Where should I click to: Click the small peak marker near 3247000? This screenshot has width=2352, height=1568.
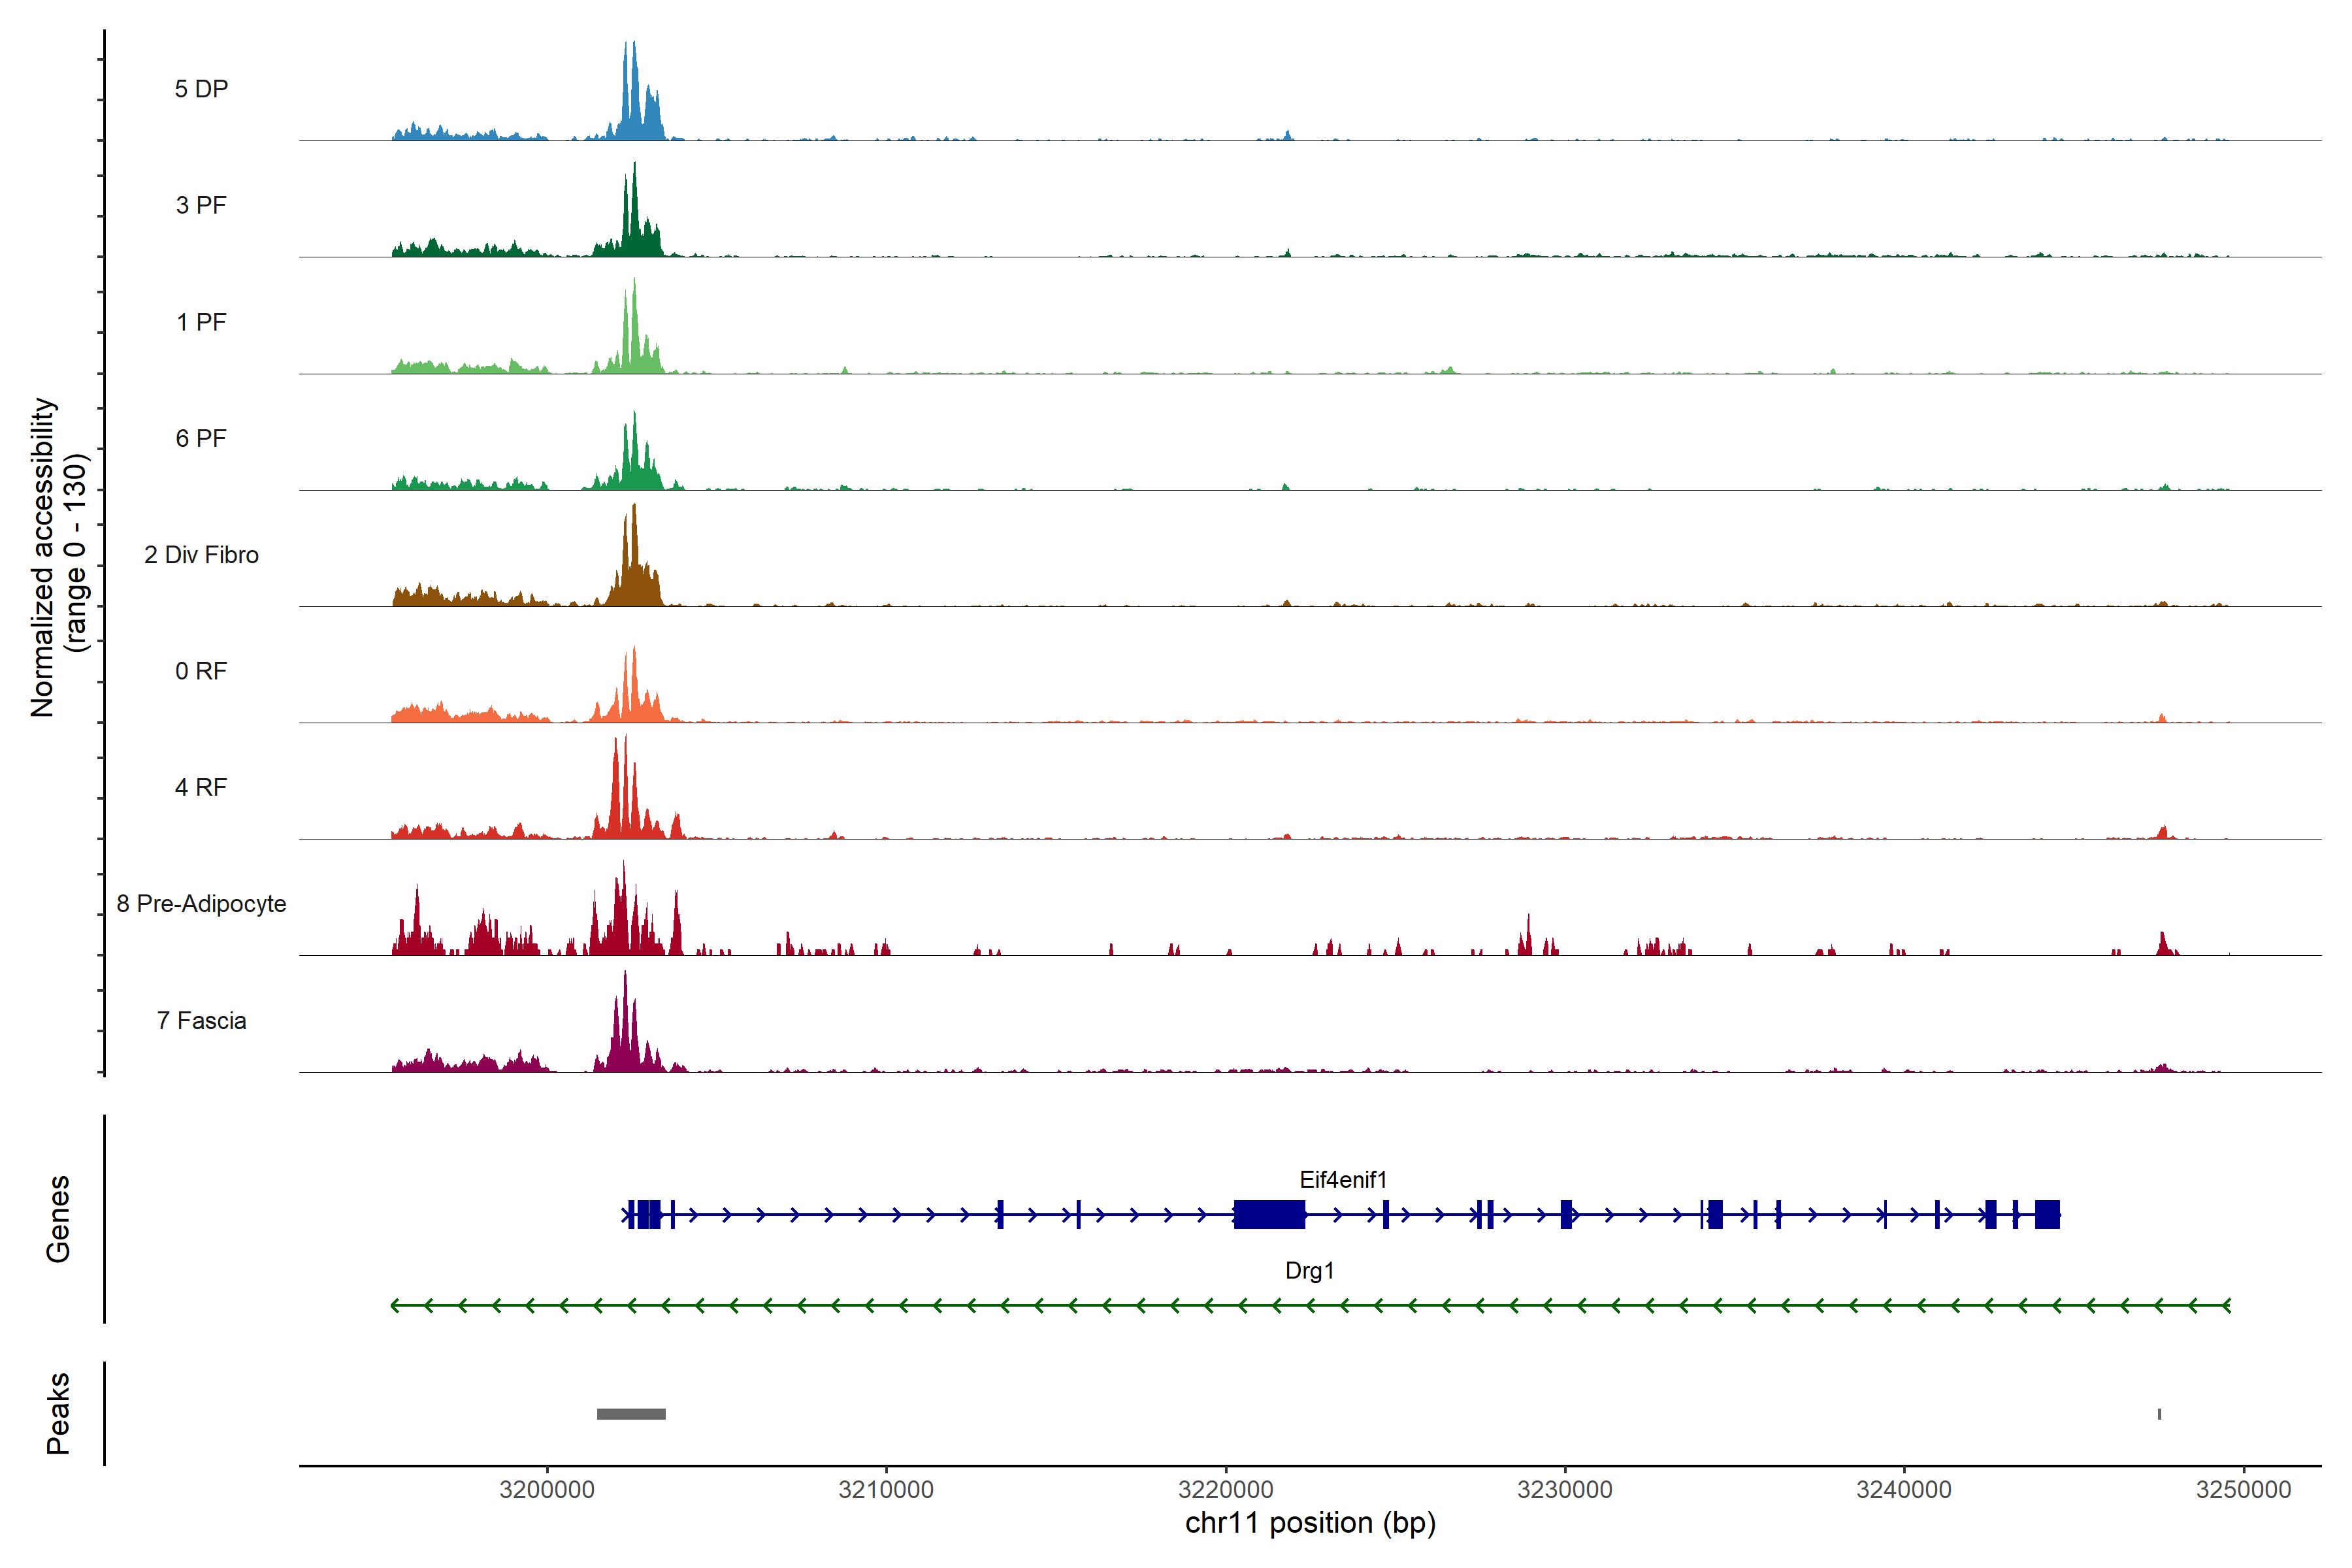point(2159,1414)
